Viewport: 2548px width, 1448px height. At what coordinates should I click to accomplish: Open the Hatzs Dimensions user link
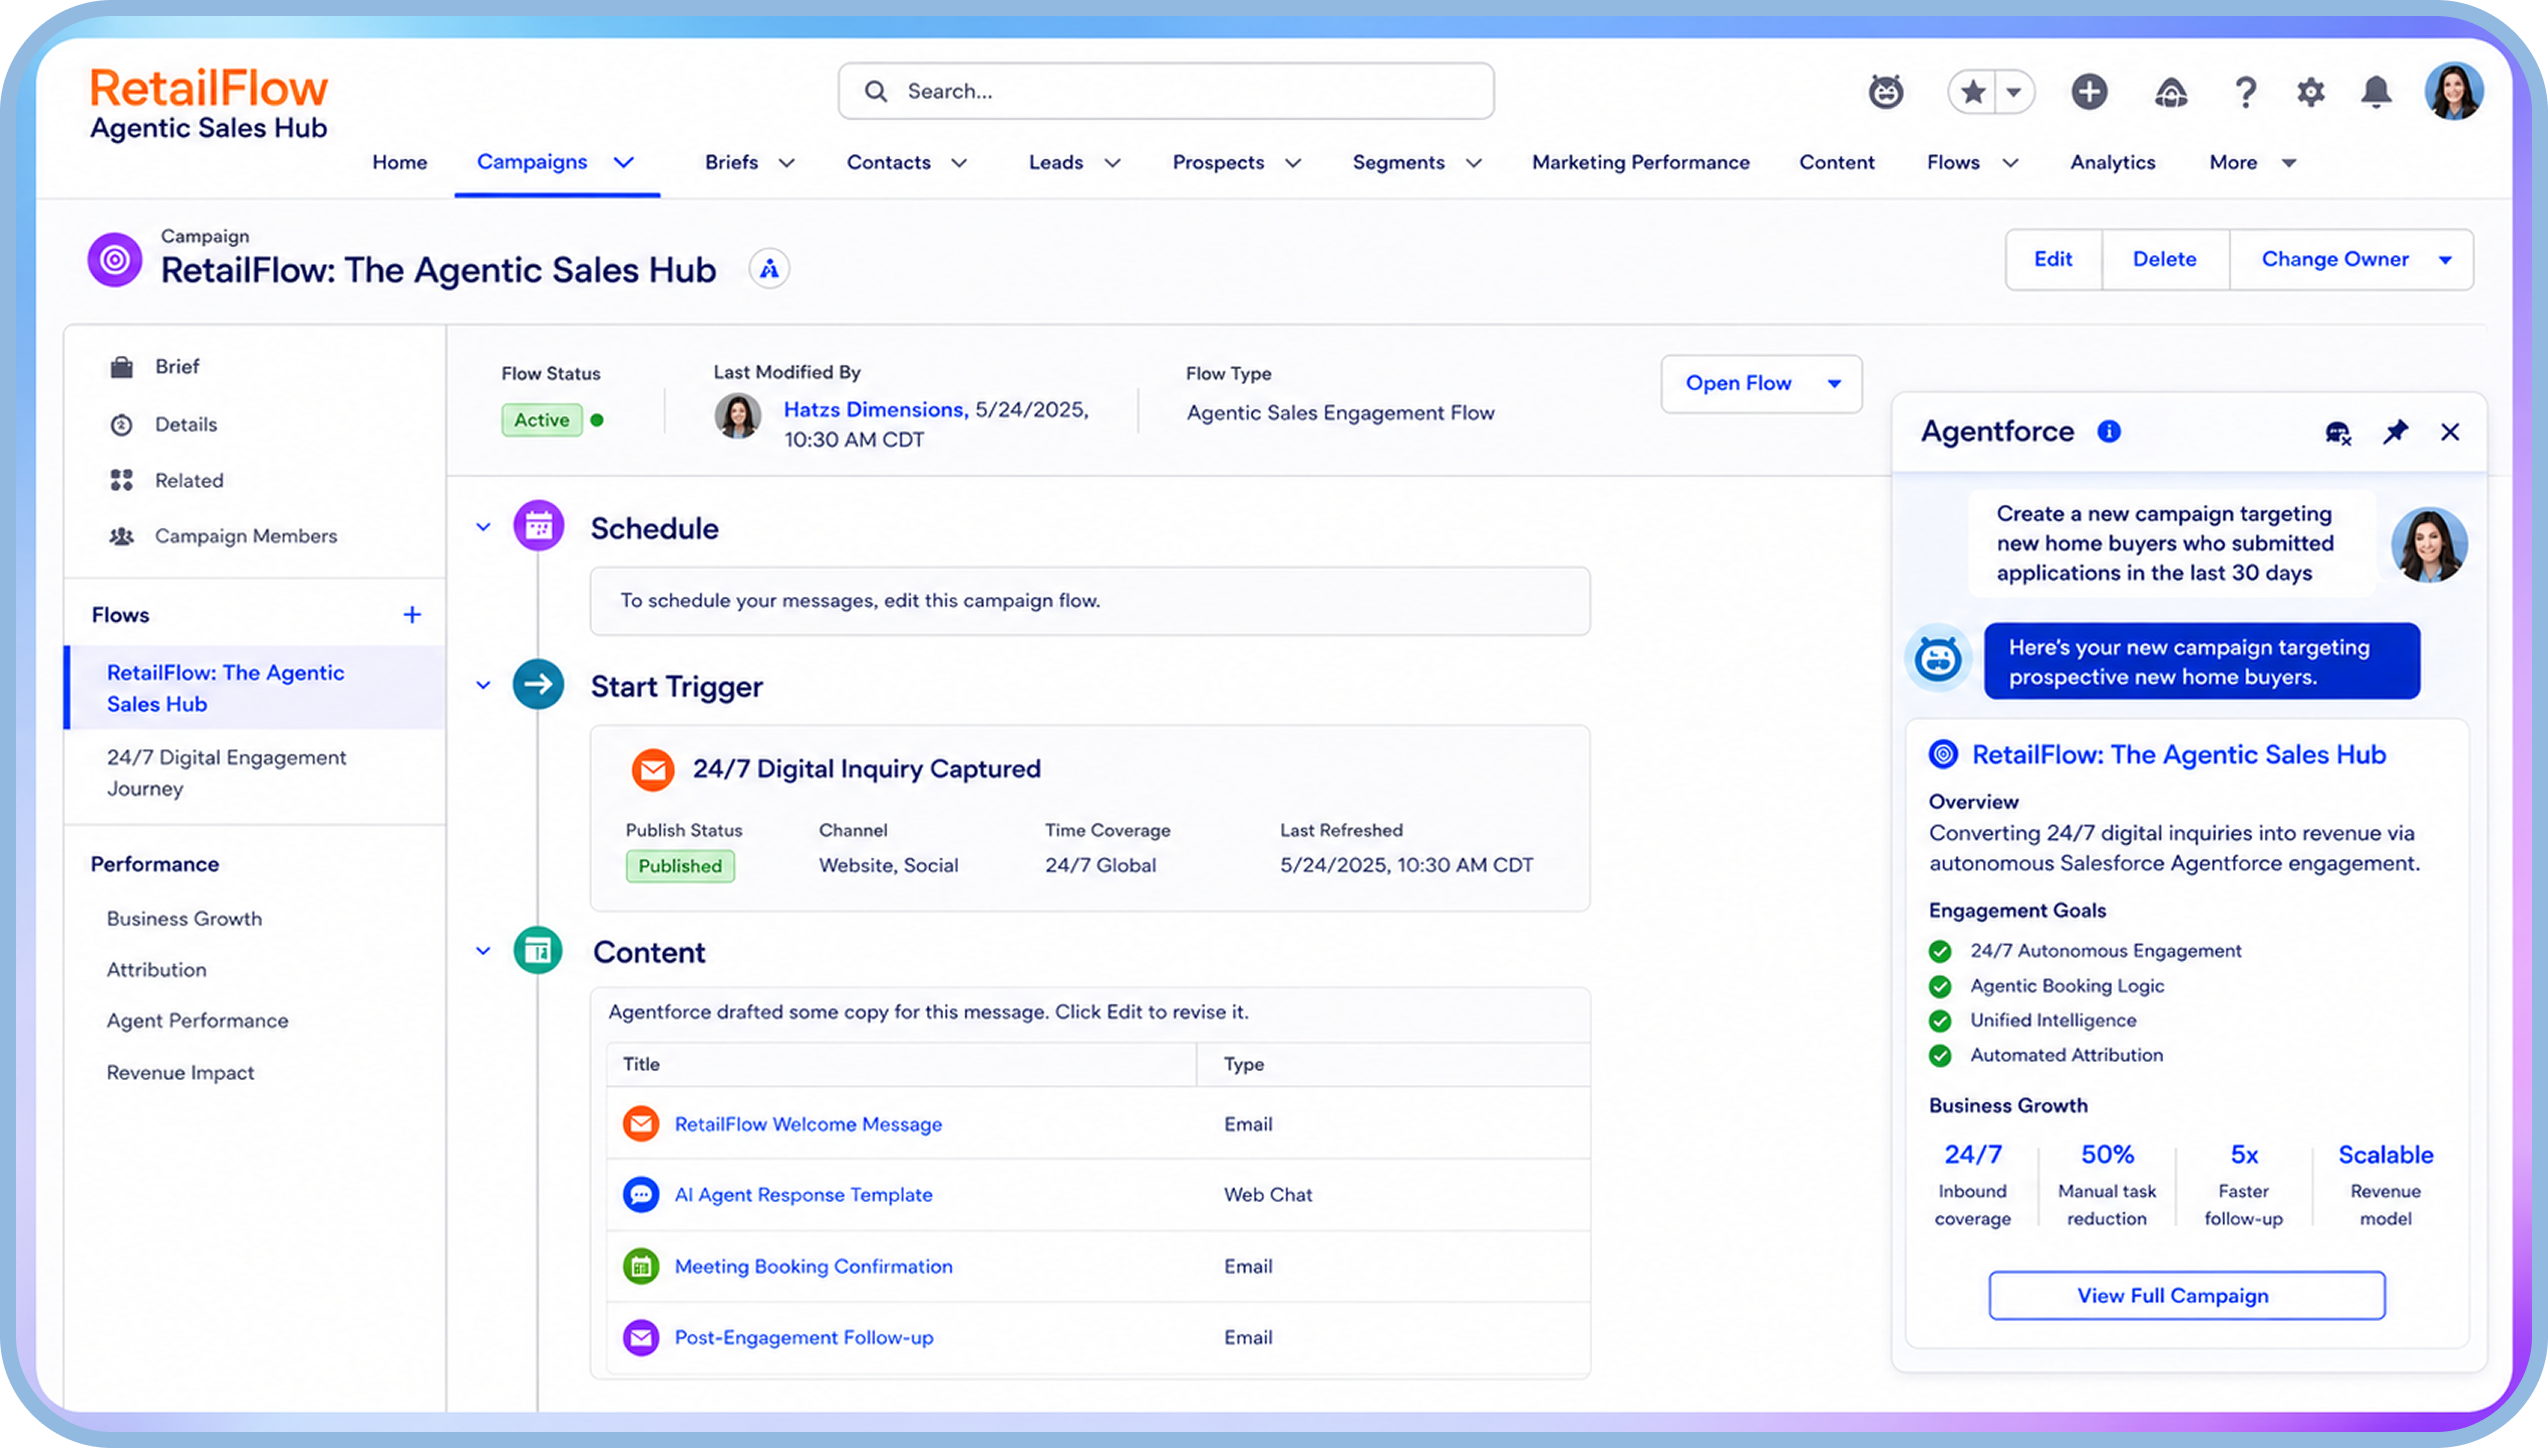pos(875,409)
